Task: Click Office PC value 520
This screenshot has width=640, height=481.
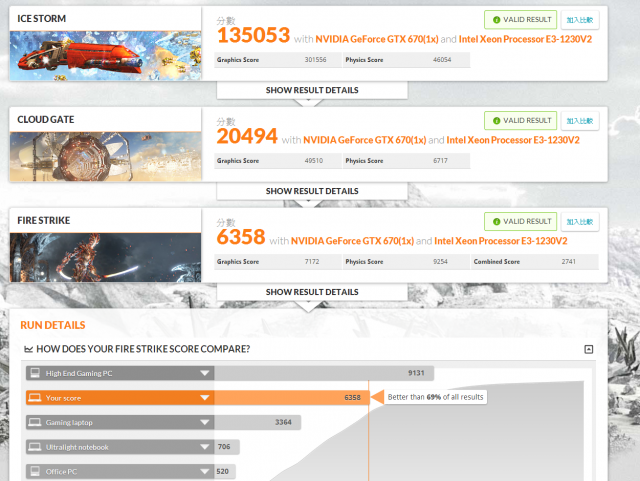Action: pos(222,471)
